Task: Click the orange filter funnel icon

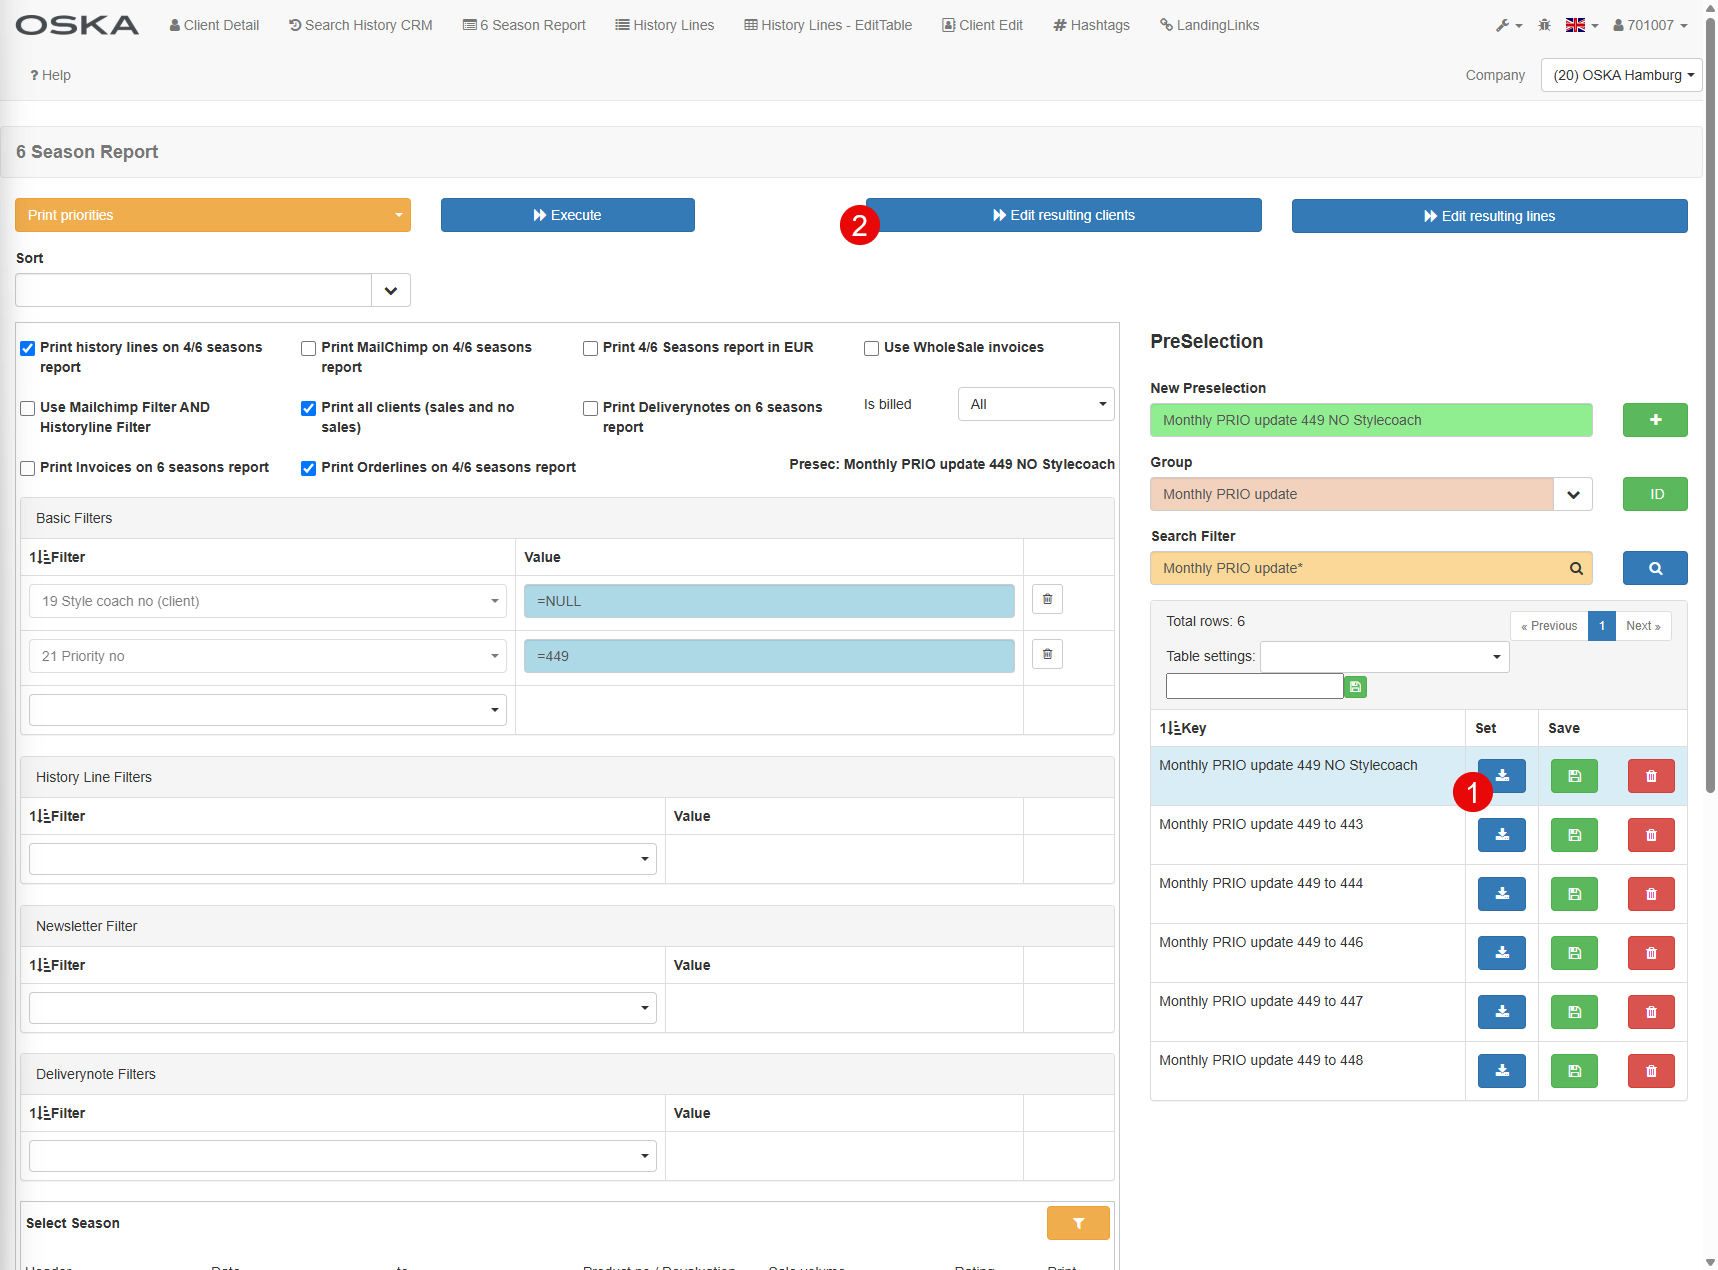Action: pyautogui.click(x=1077, y=1223)
